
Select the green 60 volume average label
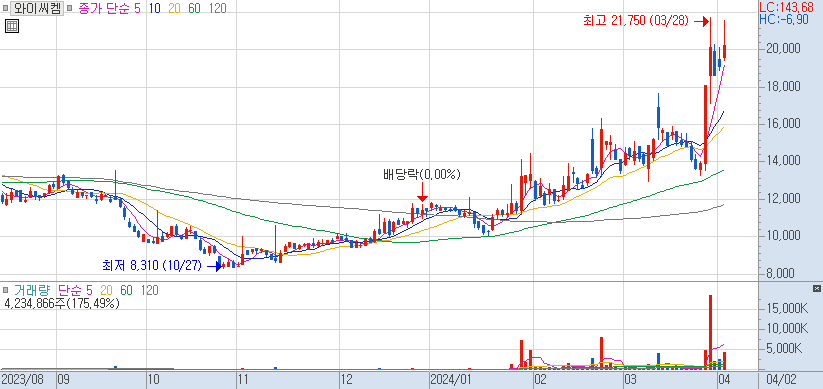tap(126, 290)
